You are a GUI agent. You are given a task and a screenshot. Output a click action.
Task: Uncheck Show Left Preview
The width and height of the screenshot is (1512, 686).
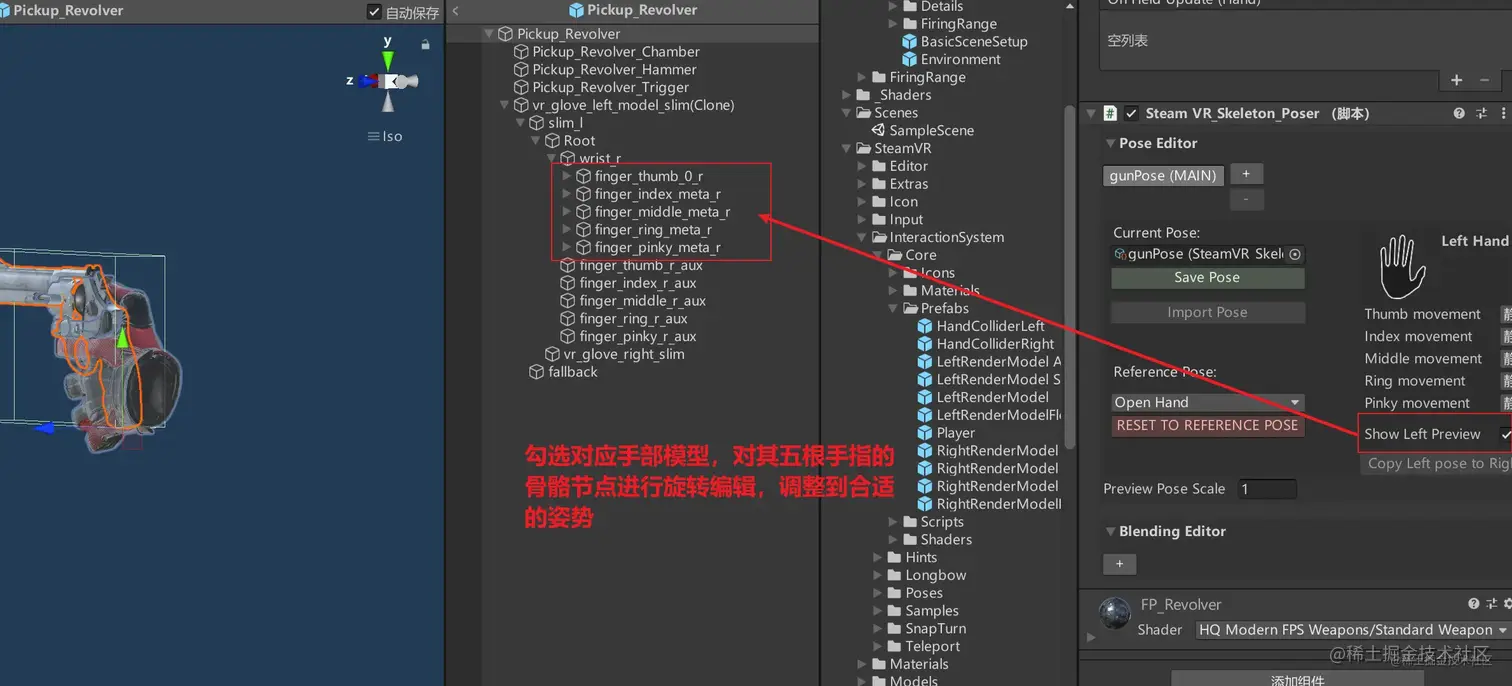(x=1505, y=434)
